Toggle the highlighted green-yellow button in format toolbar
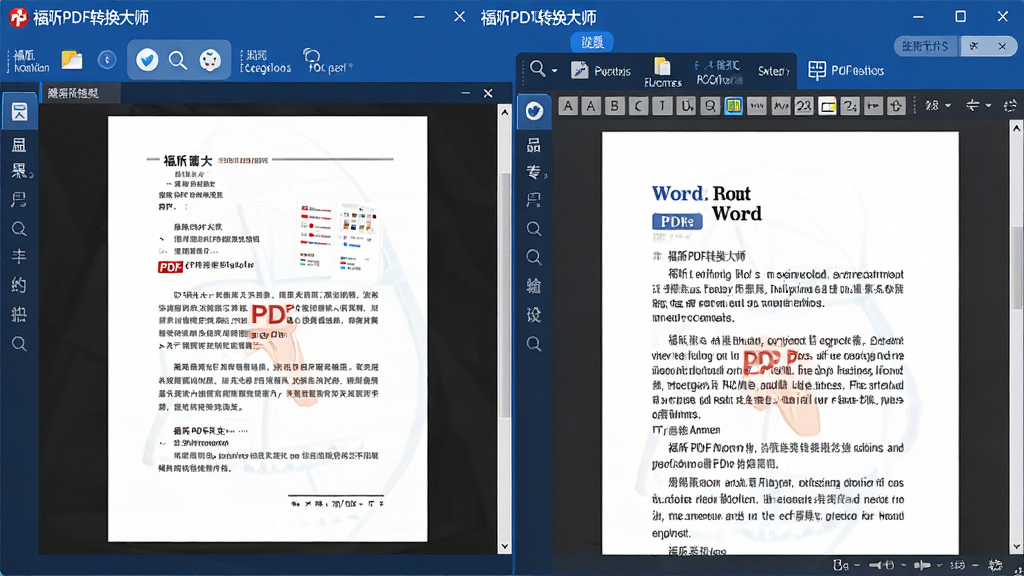Viewport: 1024px width, 576px height. (733, 106)
